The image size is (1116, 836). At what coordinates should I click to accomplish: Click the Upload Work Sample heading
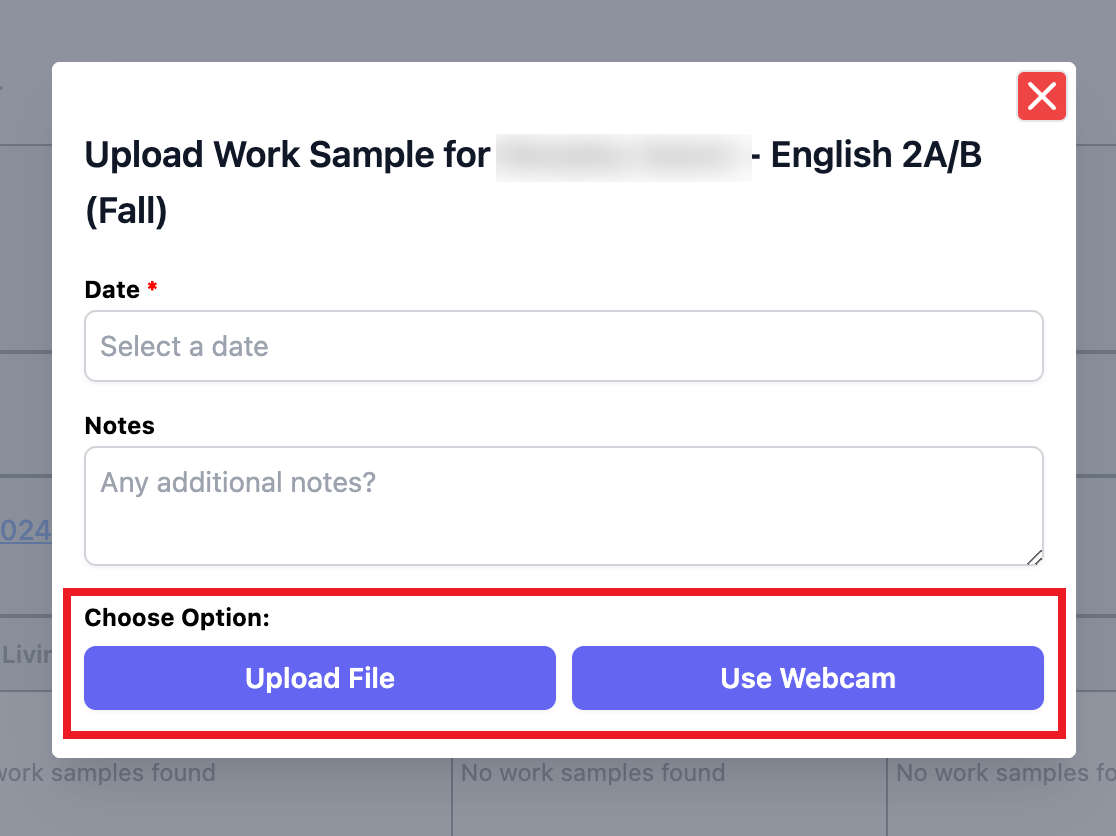click(287, 156)
